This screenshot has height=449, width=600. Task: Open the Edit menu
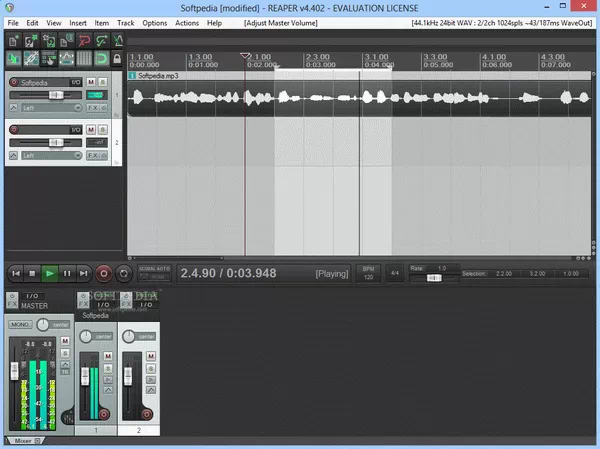pyautogui.click(x=32, y=23)
